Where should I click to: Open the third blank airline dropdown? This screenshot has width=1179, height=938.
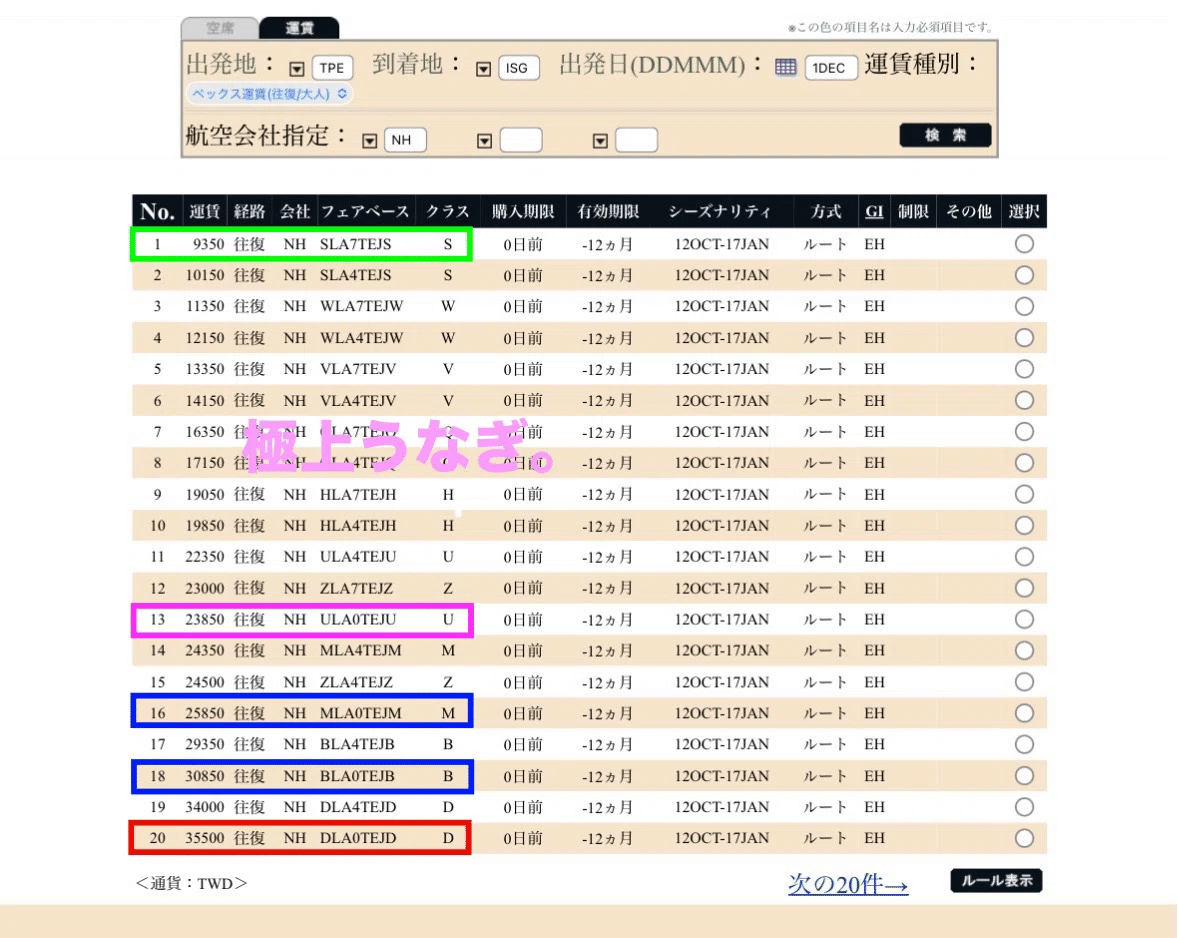coord(598,140)
